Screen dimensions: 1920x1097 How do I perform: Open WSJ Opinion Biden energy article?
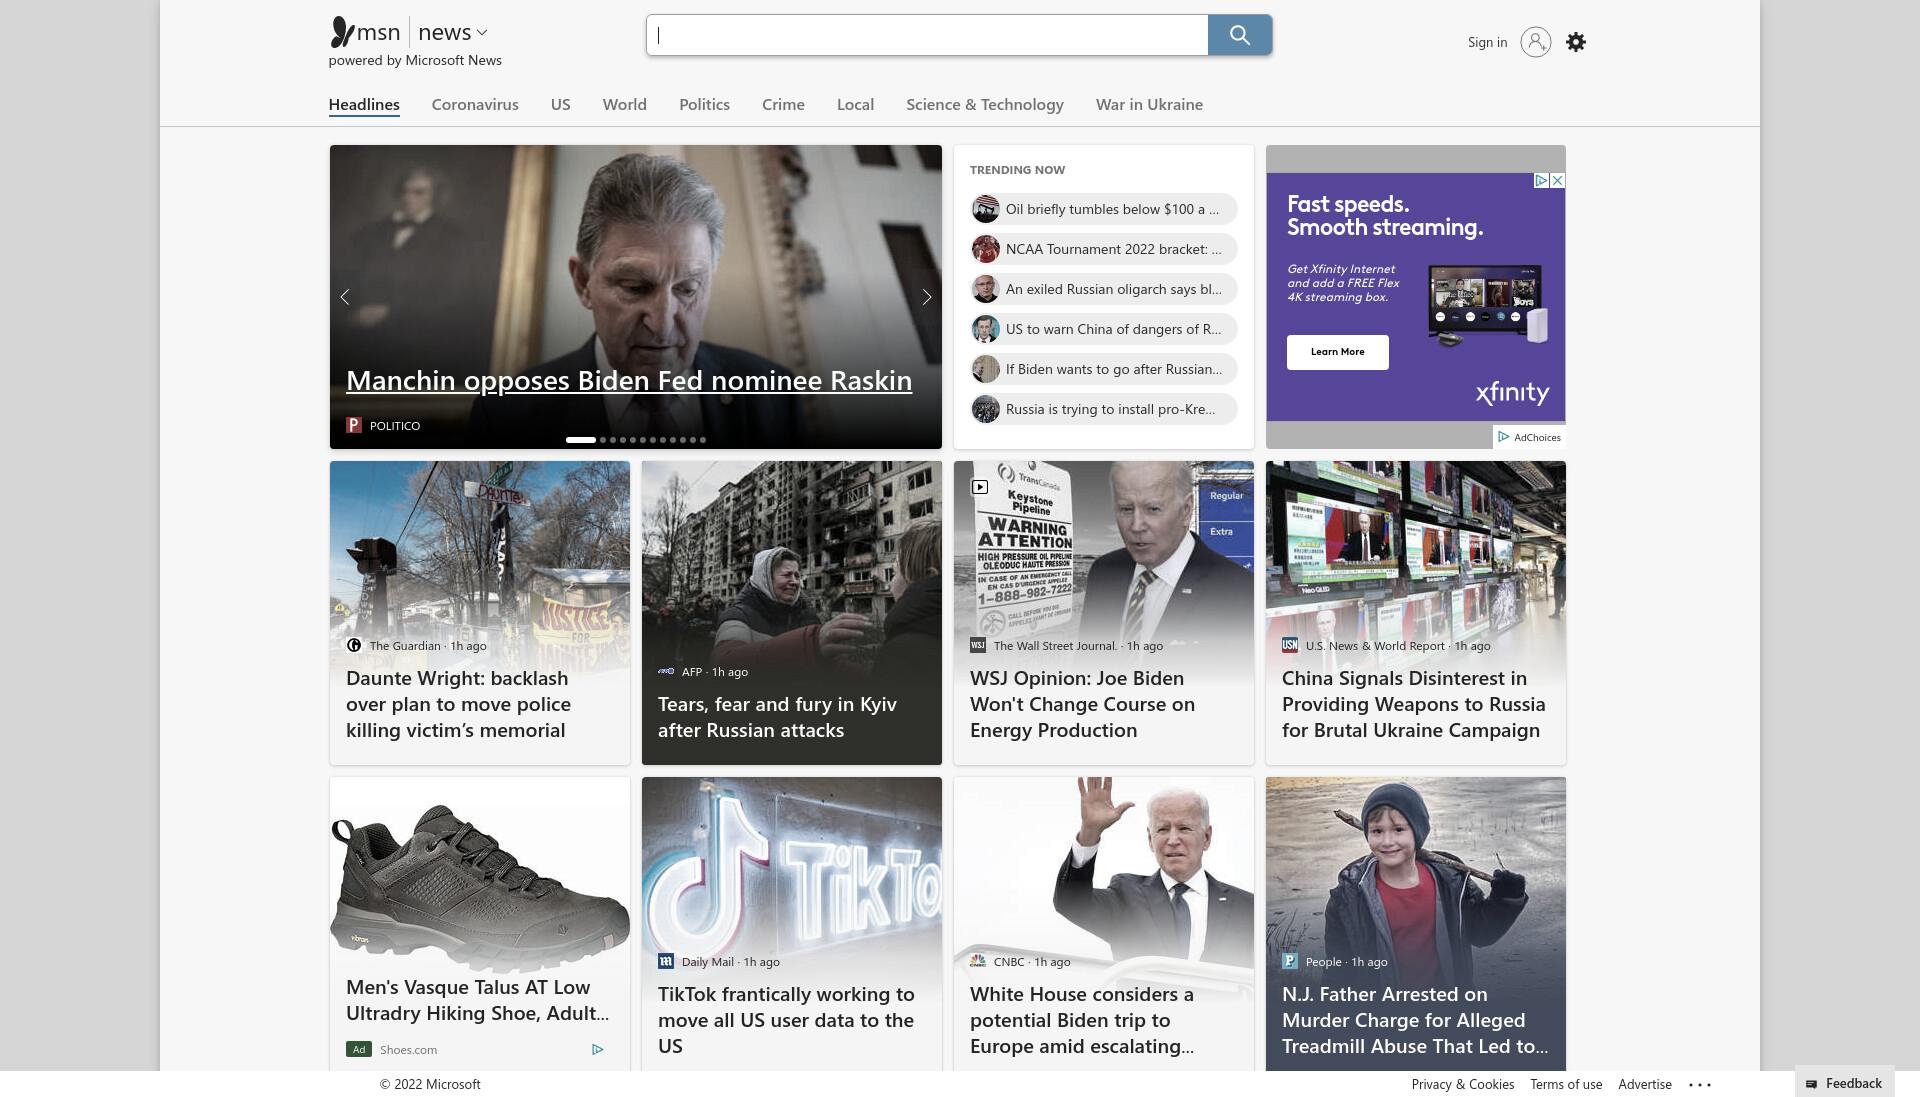[x=1082, y=704]
